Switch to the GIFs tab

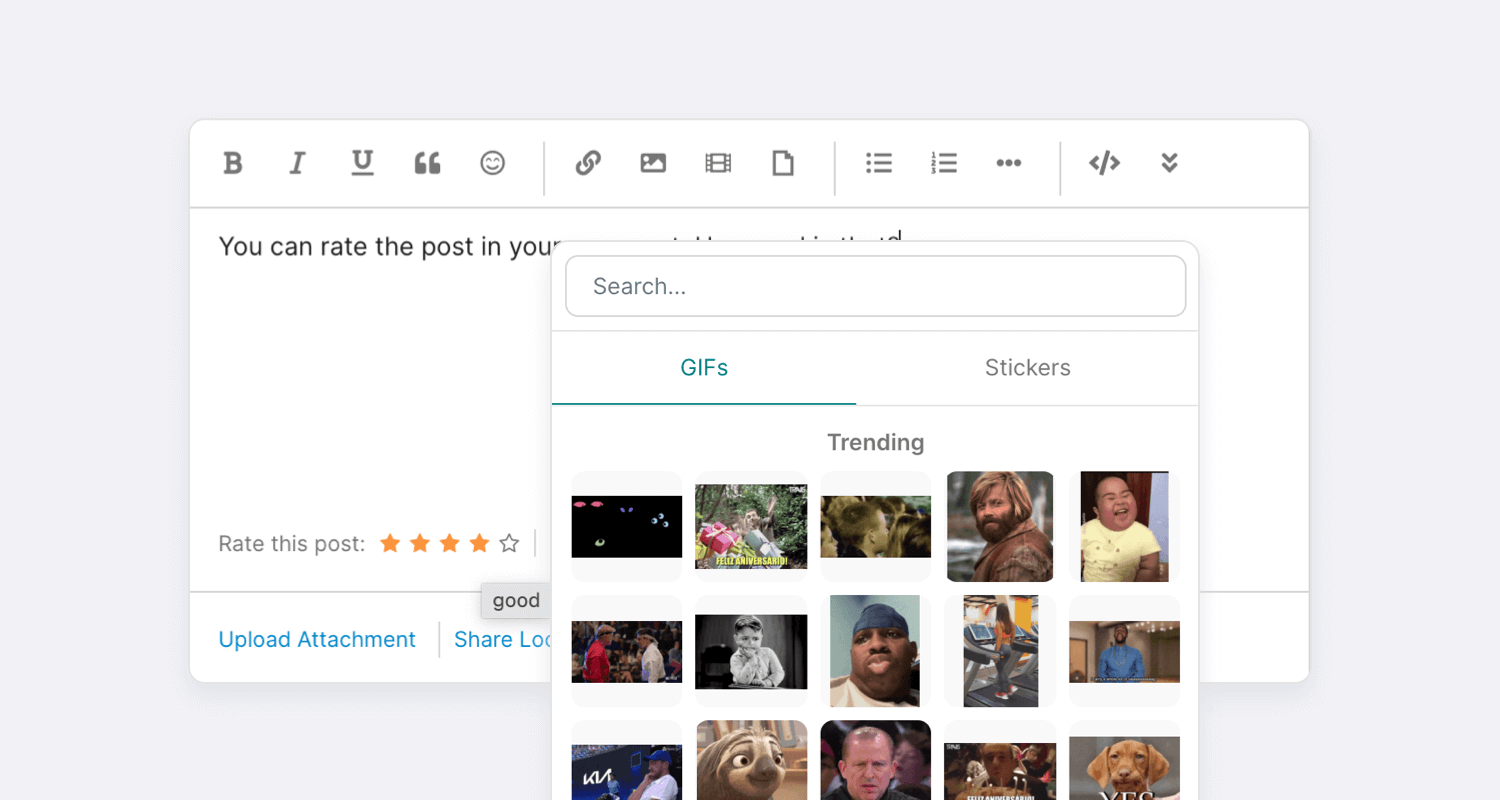click(704, 368)
